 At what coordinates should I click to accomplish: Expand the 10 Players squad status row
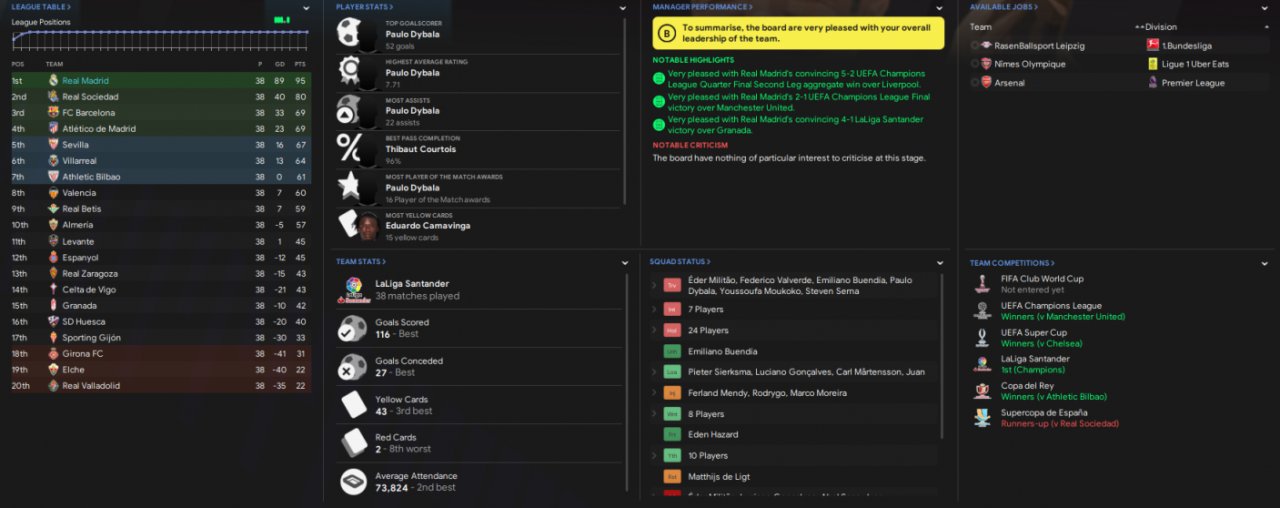[654, 455]
